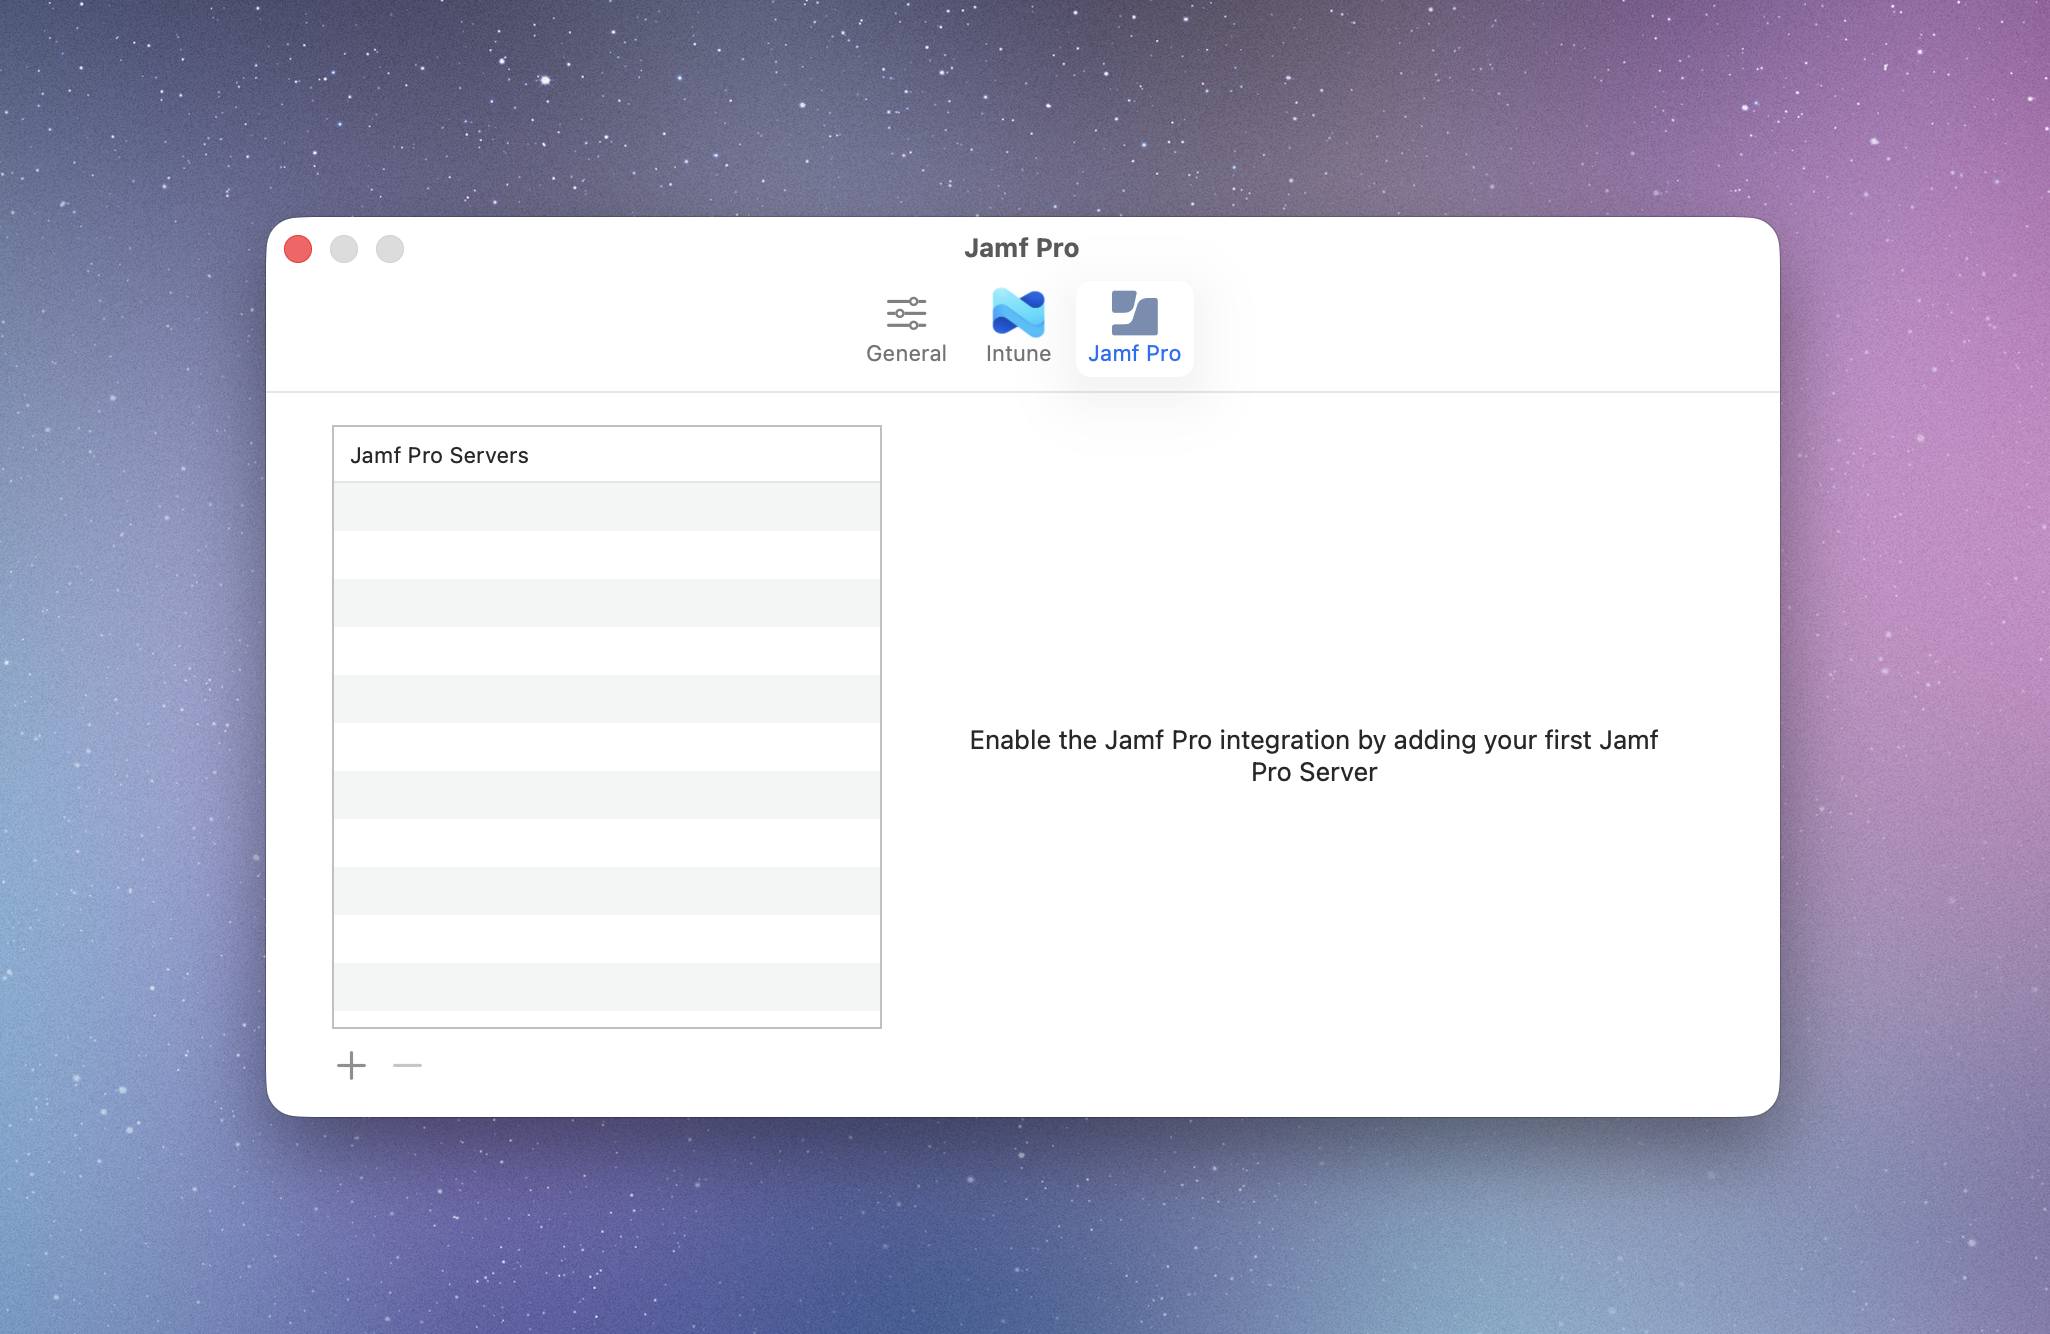This screenshot has height=1334, width=2050.
Task: Open the General preferences tab
Action: (906, 329)
